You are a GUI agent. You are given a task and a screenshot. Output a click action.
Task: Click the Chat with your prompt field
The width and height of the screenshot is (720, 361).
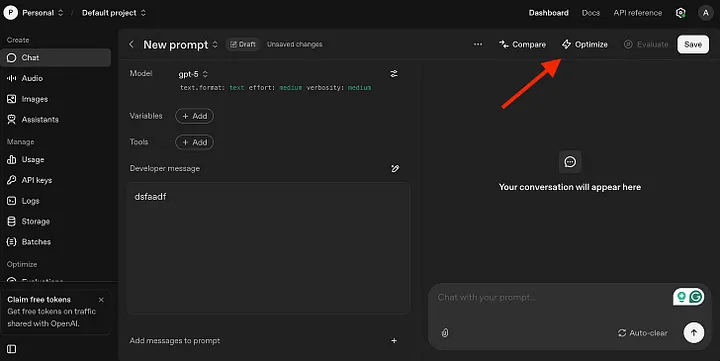(551, 298)
